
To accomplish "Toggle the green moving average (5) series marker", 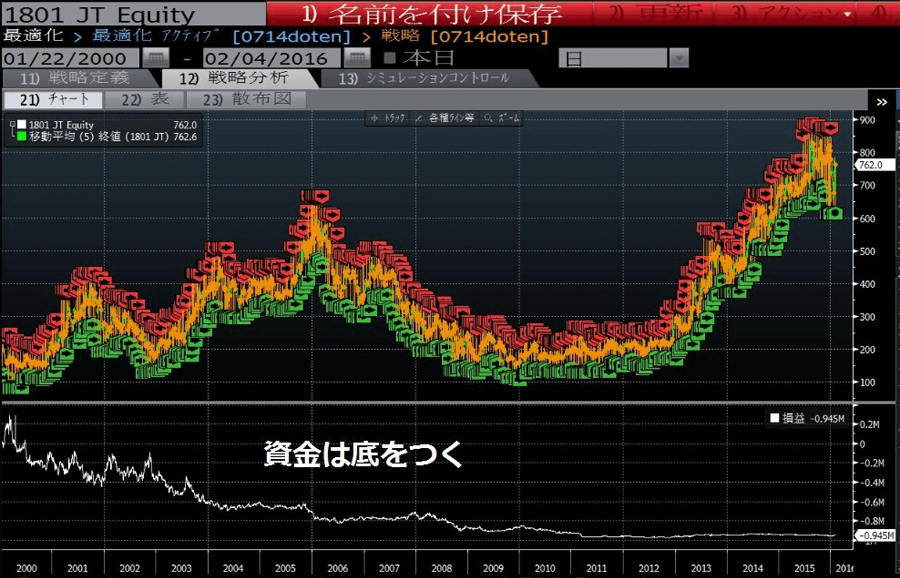I will [x=21, y=137].
